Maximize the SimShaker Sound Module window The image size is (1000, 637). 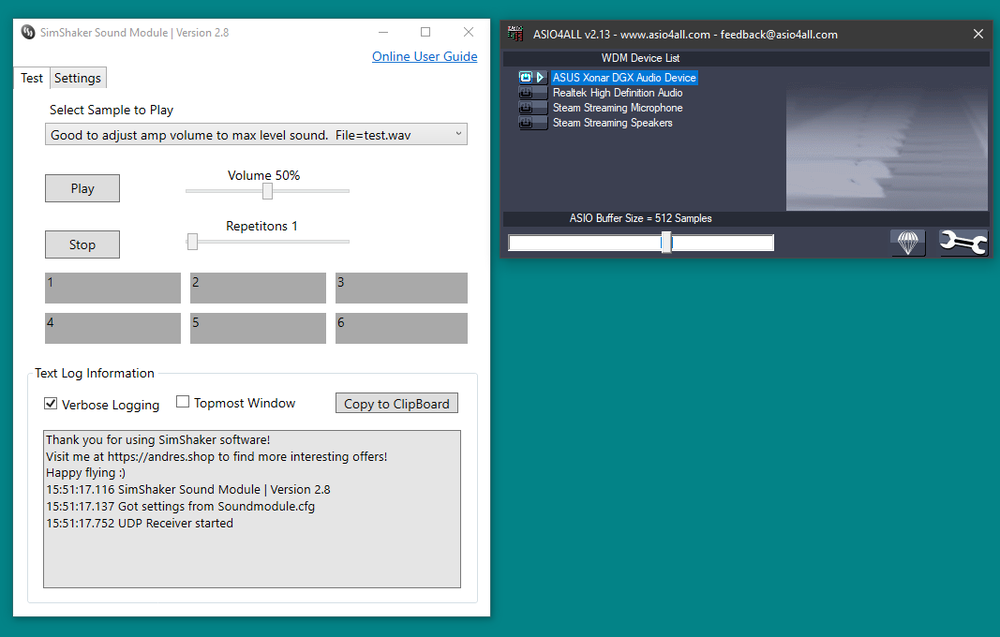coord(425,32)
